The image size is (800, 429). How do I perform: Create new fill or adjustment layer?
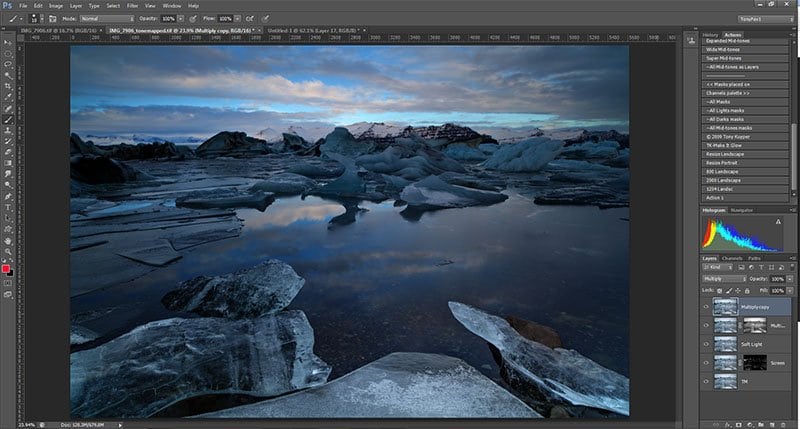(x=749, y=424)
